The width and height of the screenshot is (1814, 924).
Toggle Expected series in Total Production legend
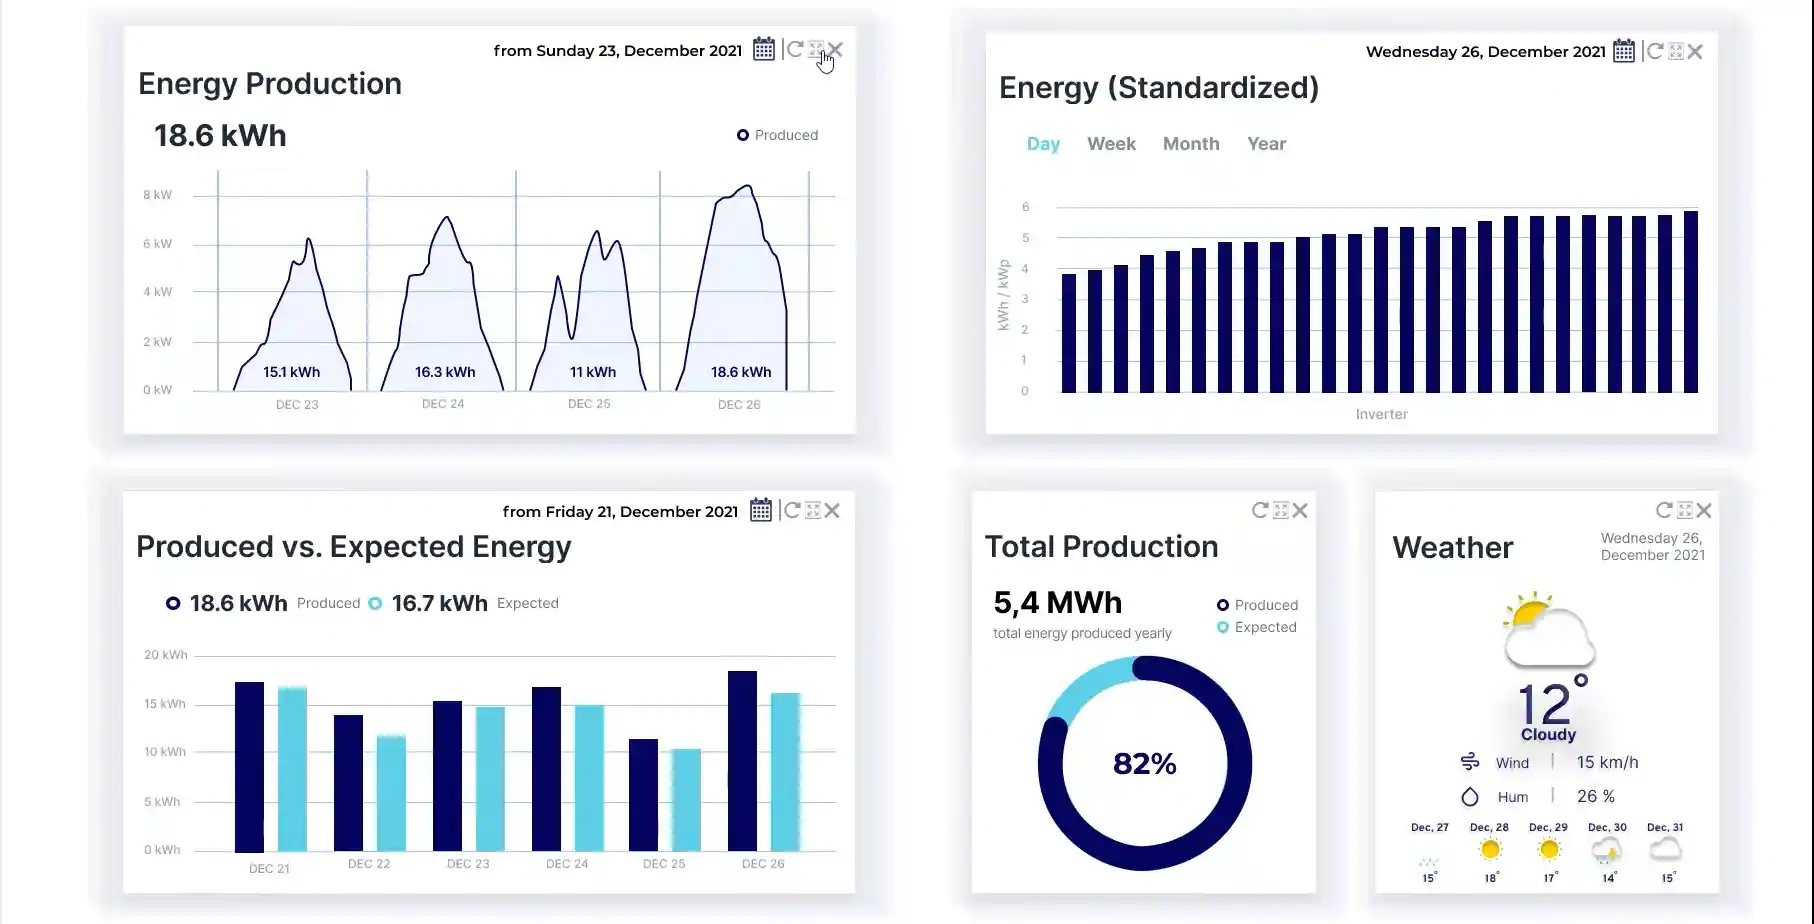[x=1256, y=627]
